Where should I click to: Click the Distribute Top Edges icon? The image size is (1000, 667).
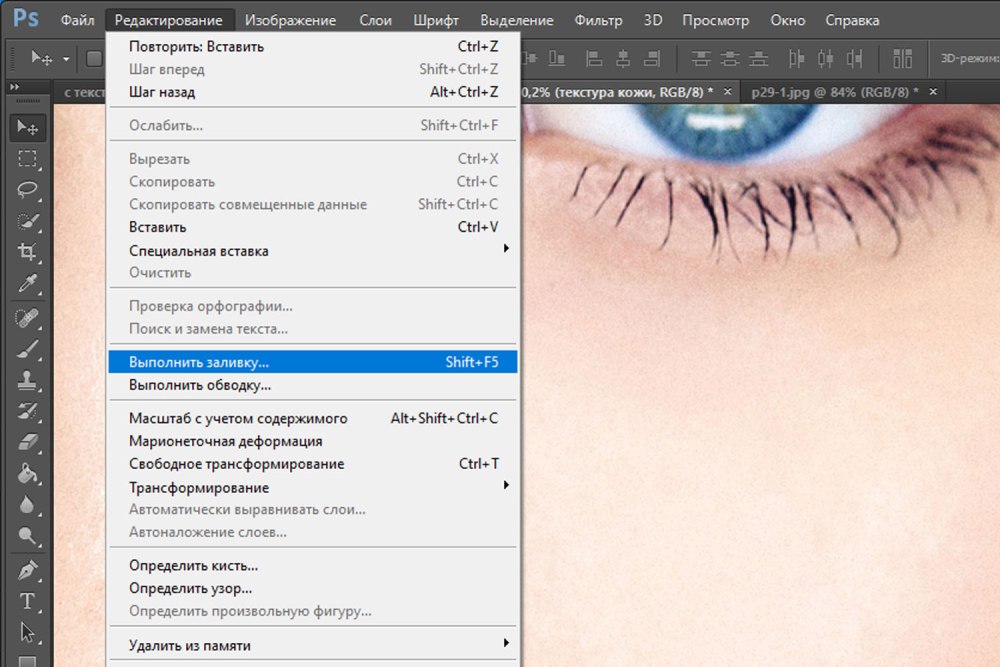[x=701, y=59]
